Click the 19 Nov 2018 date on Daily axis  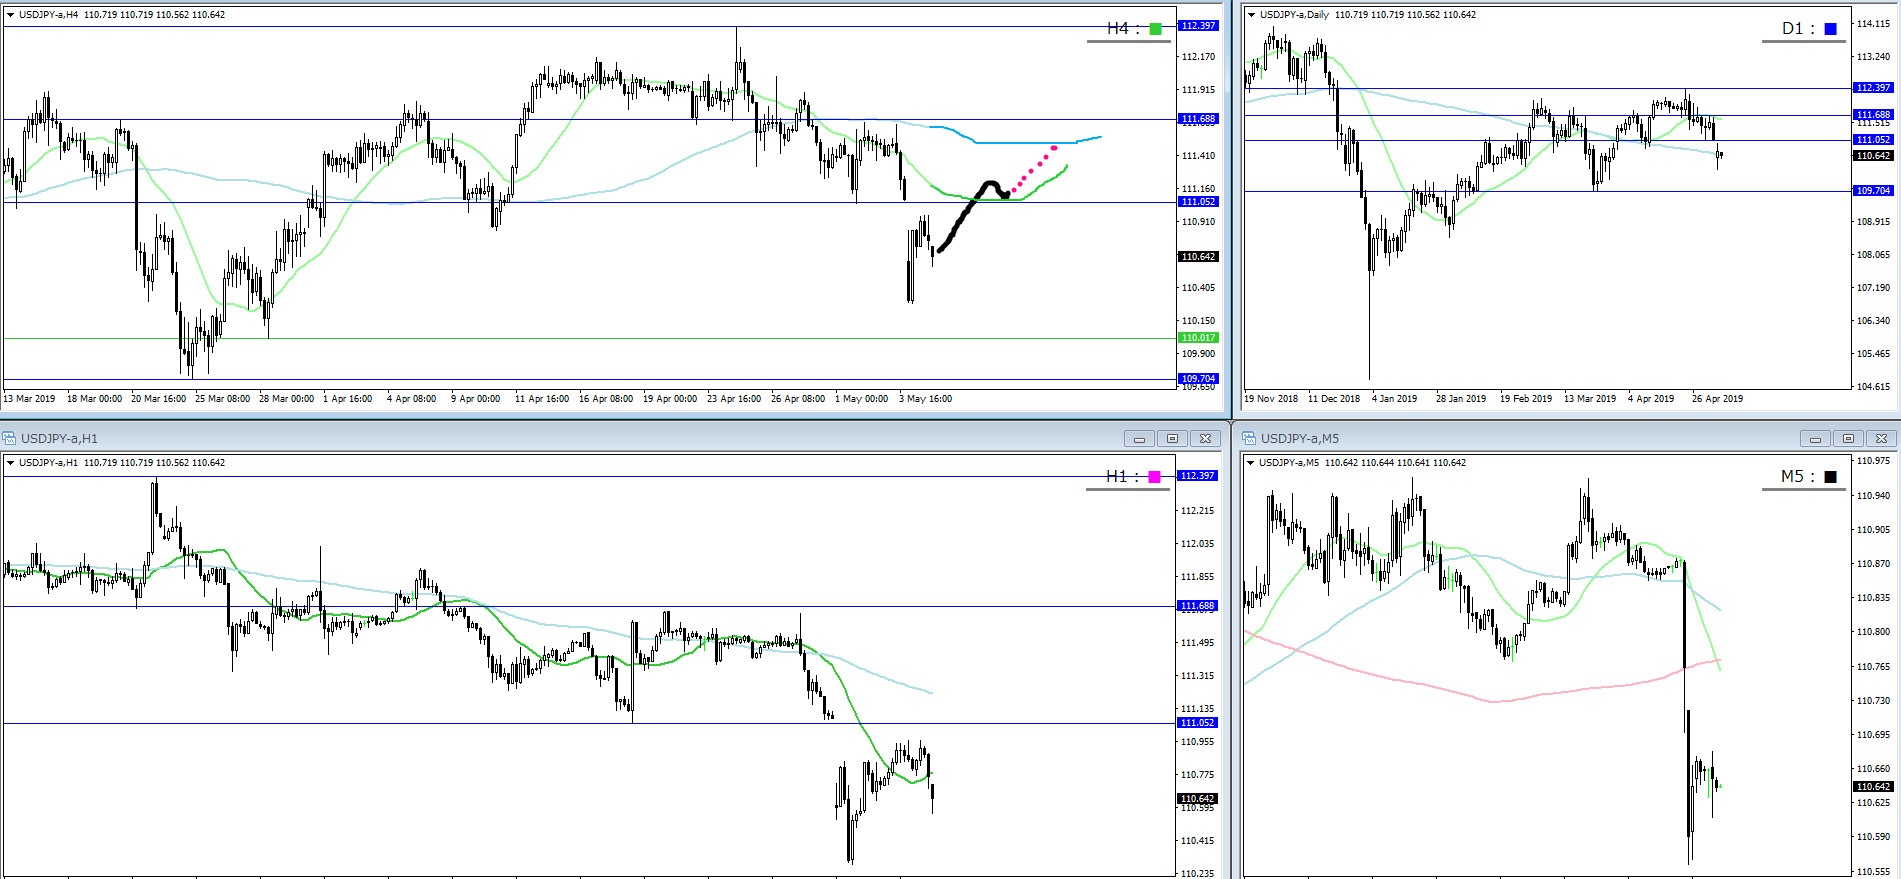[x=1271, y=399]
